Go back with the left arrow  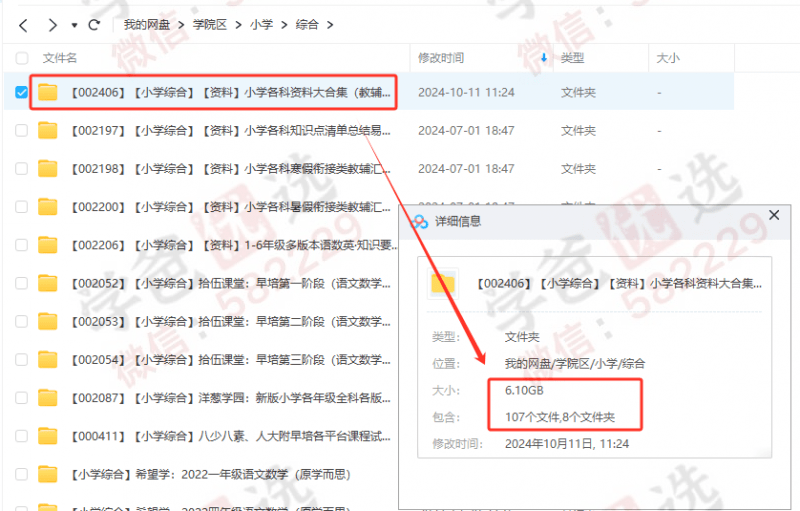(23, 25)
